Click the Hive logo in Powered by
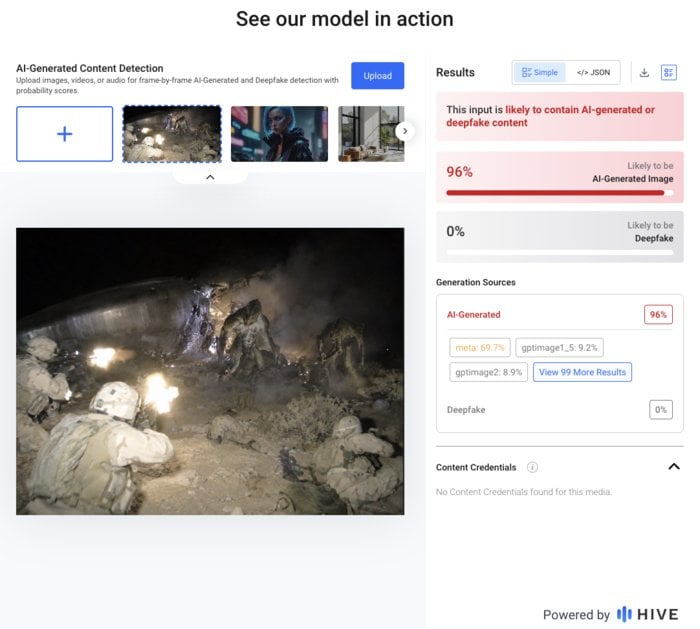Viewport: 700px width, 629px height. 647,614
